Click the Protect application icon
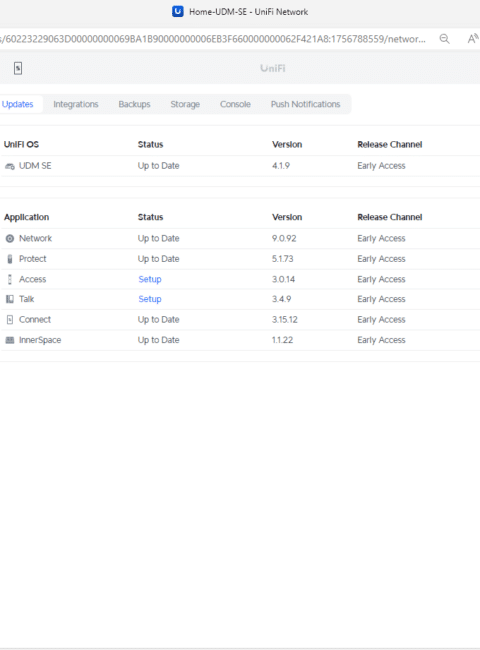The width and height of the screenshot is (480, 650). click(x=10, y=259)
